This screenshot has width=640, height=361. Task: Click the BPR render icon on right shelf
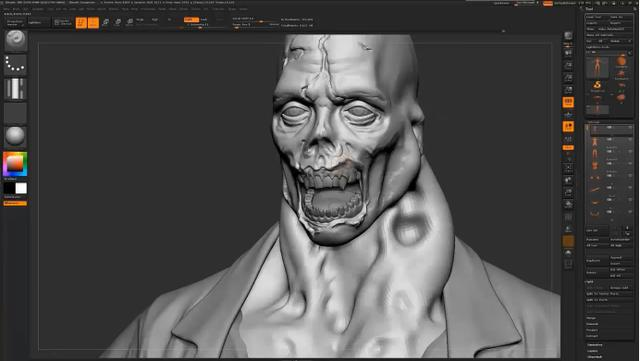coord(568,36)
